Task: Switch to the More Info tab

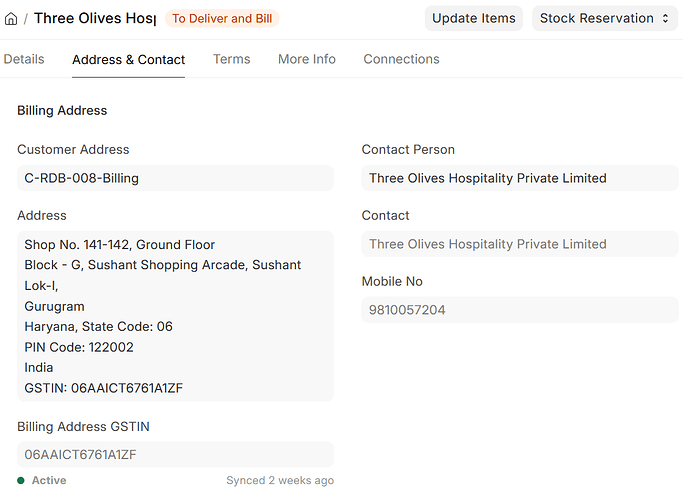Action: [306, 59]
